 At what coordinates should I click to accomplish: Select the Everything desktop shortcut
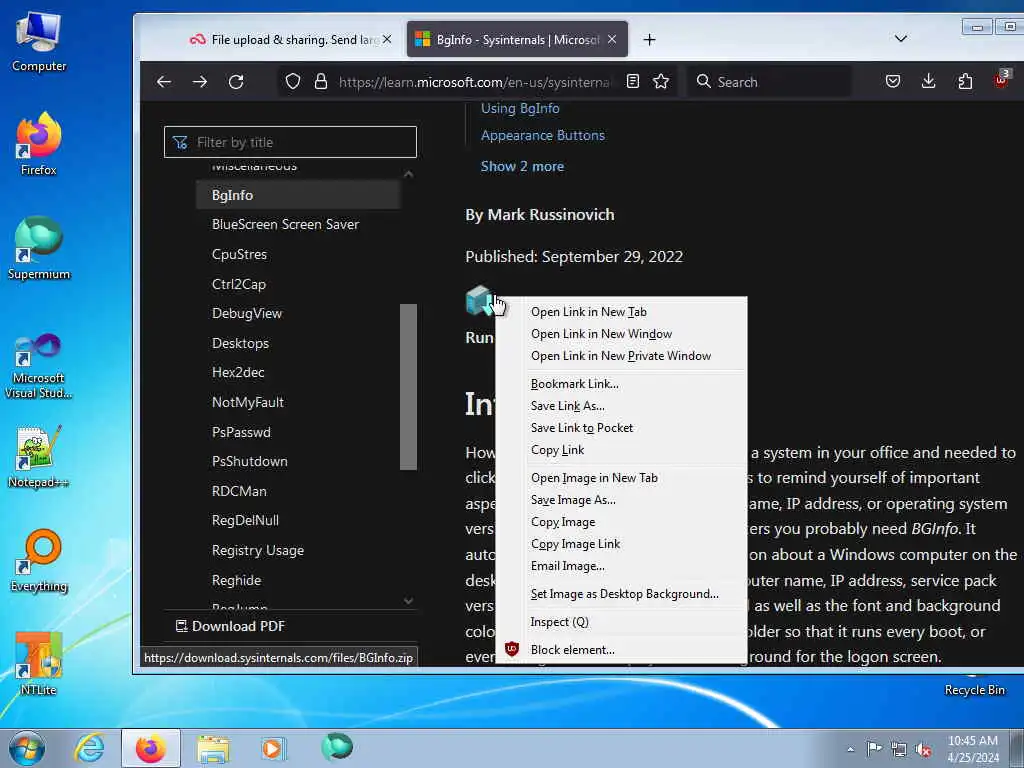39,561
